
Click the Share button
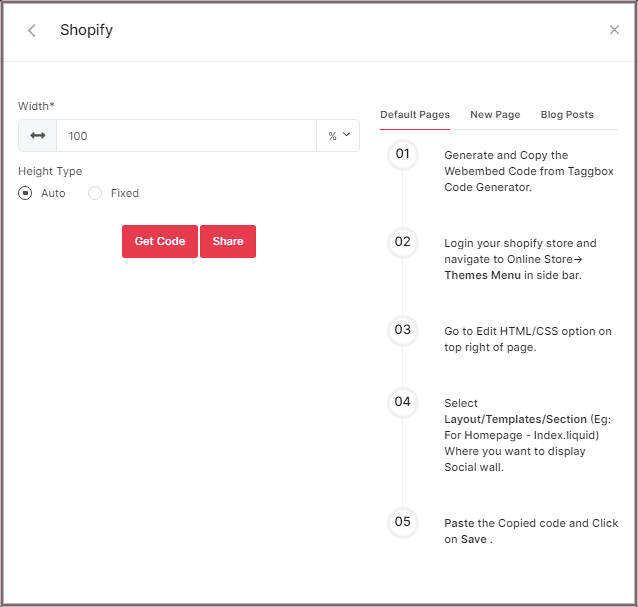click(228, 241)
